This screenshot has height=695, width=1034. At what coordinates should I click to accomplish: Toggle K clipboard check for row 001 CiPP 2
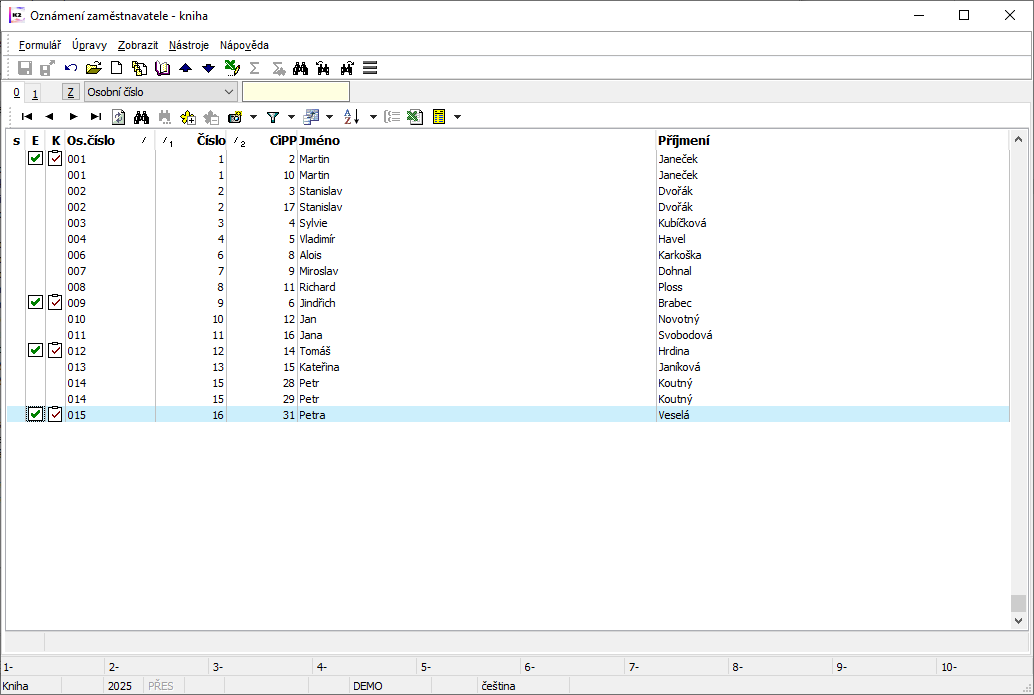pyautogui.click(x=55, y=158)
